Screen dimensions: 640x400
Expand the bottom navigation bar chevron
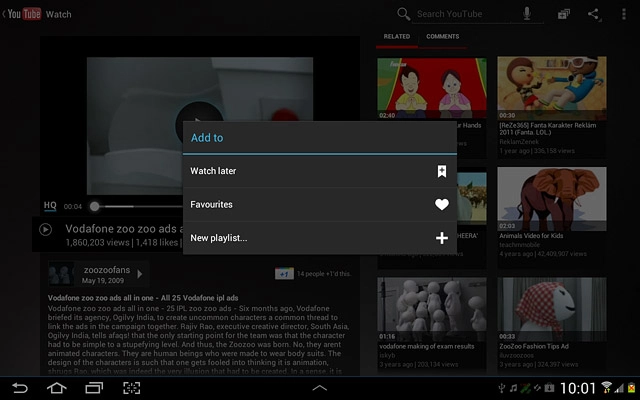(x=320, y=387)
